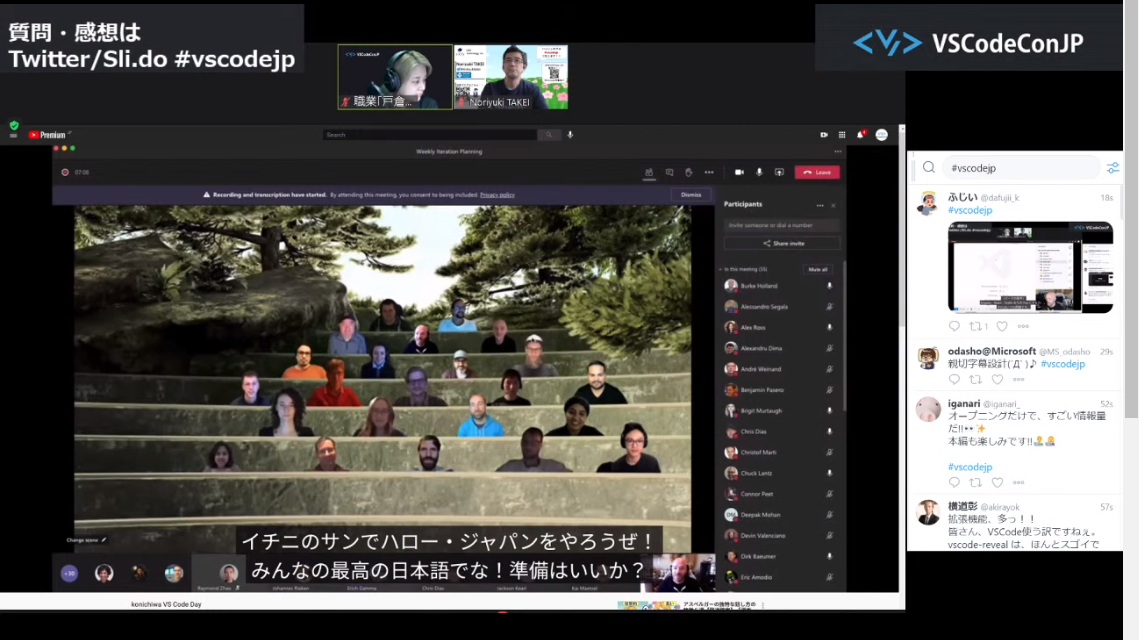Open more actions in Teams meeting toolbar
The width and height of the screenshot is (1139, 640).
tap(709, 173)
